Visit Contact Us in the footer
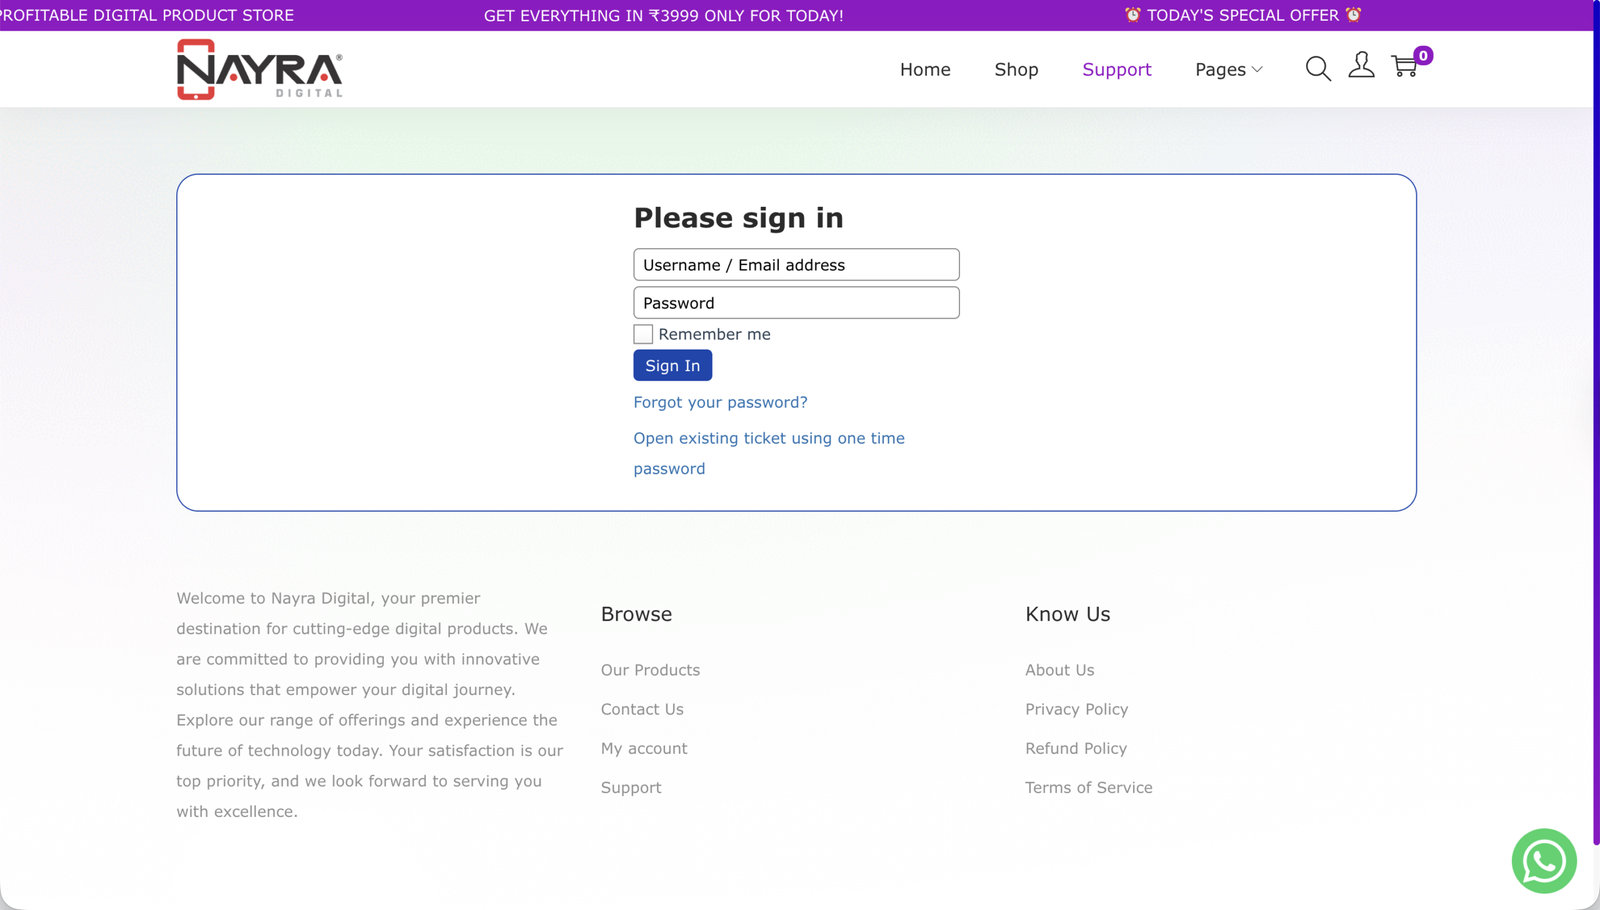Image resolution: width=1600 pixels, height=910 pixels. [x=642, y=709]
